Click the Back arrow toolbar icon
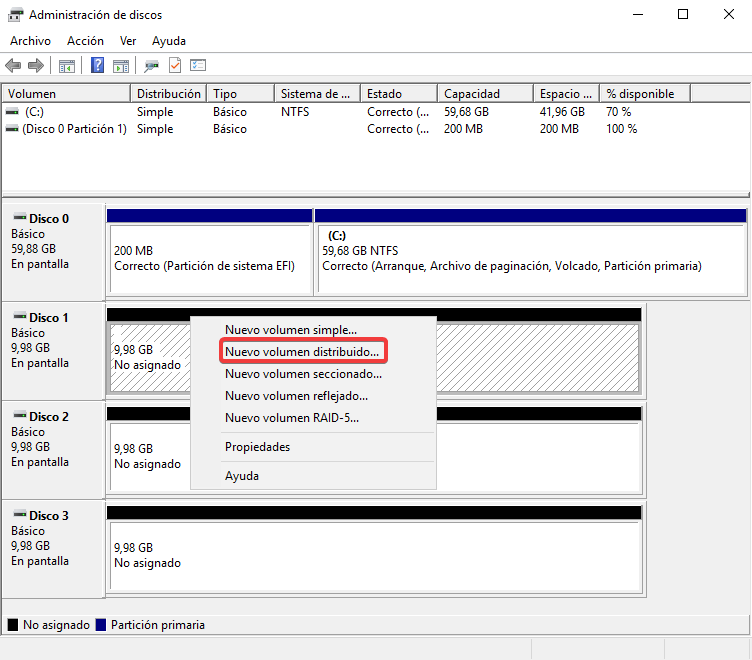The height and width of the screenshot is (660, 752). [x=13, y=66]
